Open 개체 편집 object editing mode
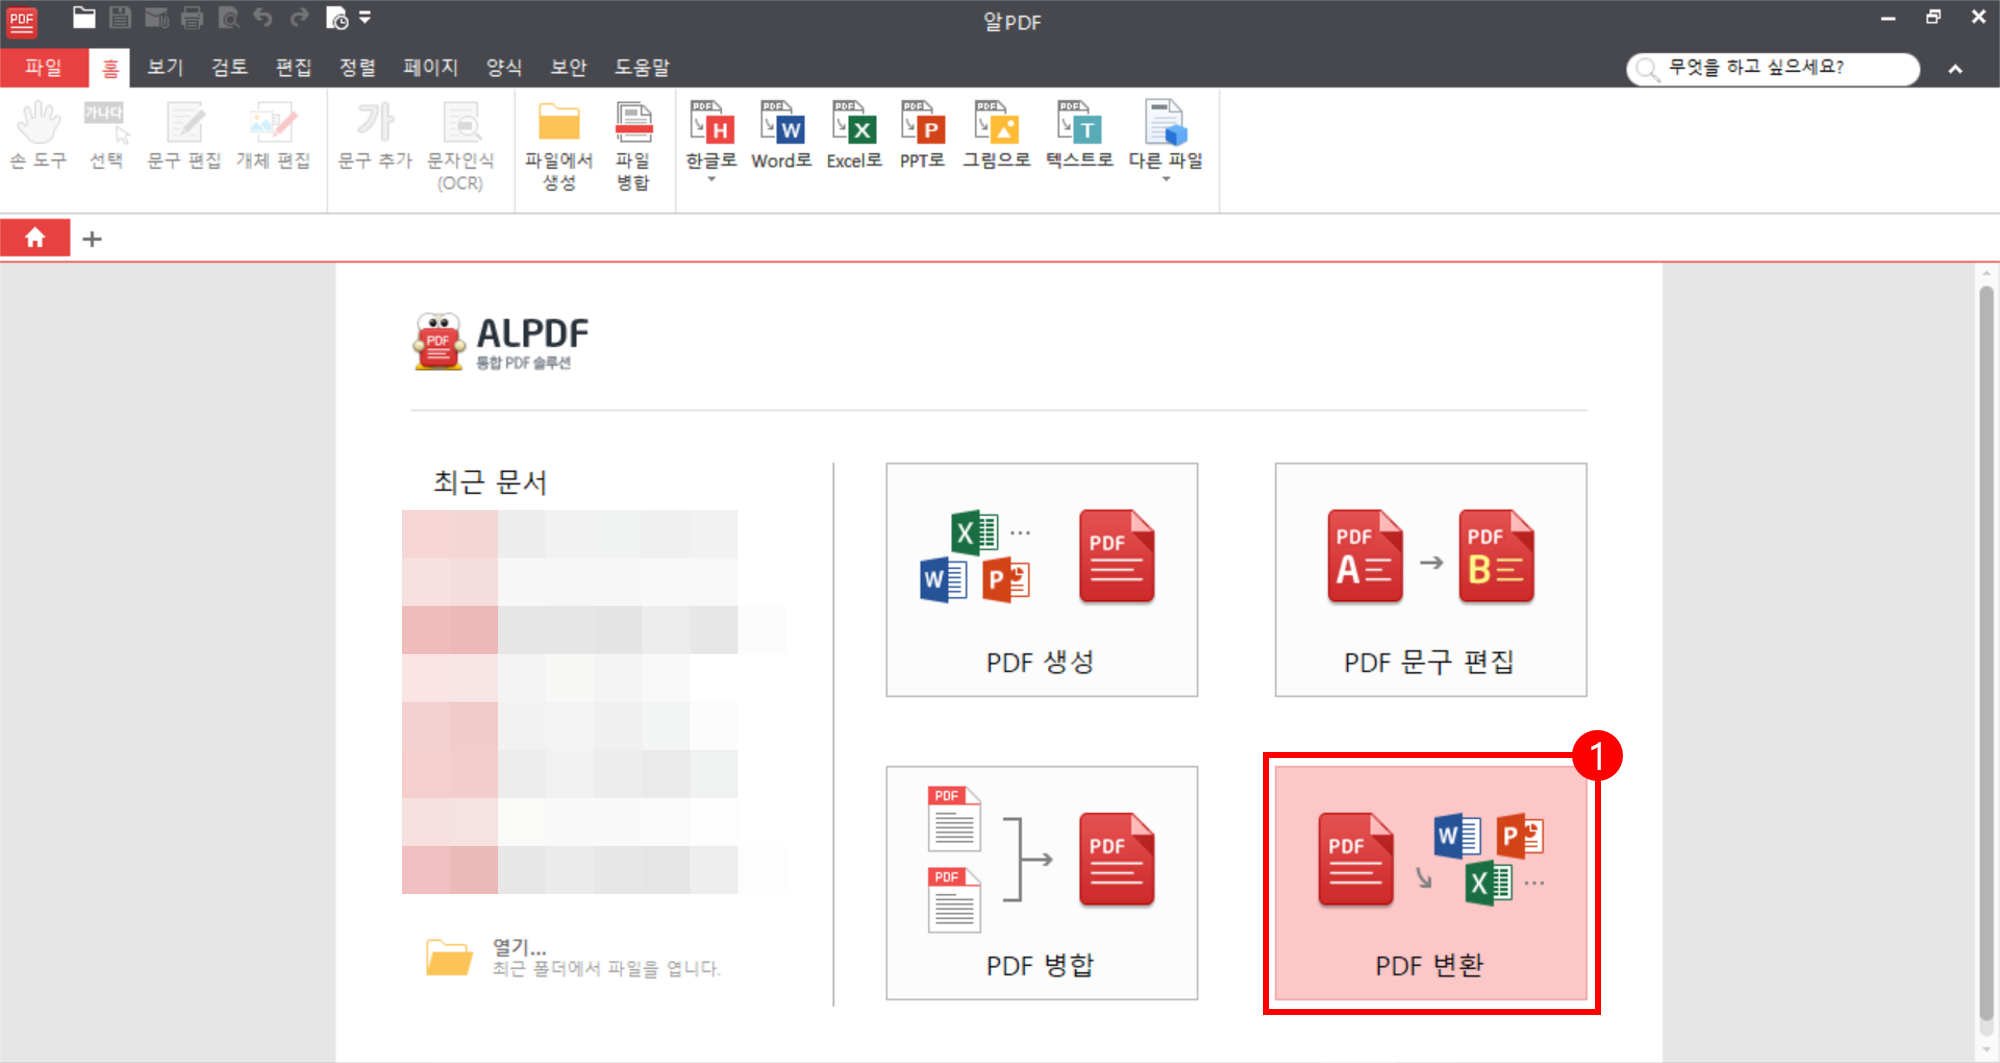Viewport: 2000px width, 1063px height. (273, 138)
